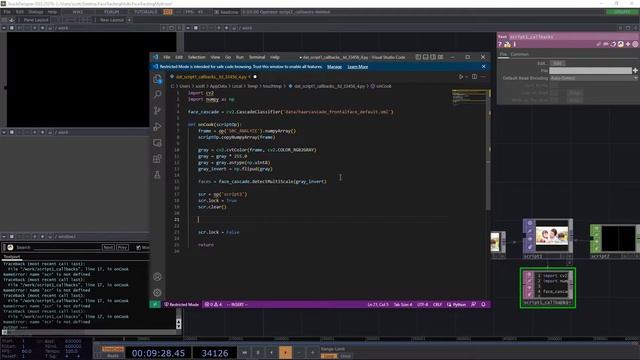Open operator help question mark icon
The height and width of the screenshot is (360, 640).
tap(500, 44)
